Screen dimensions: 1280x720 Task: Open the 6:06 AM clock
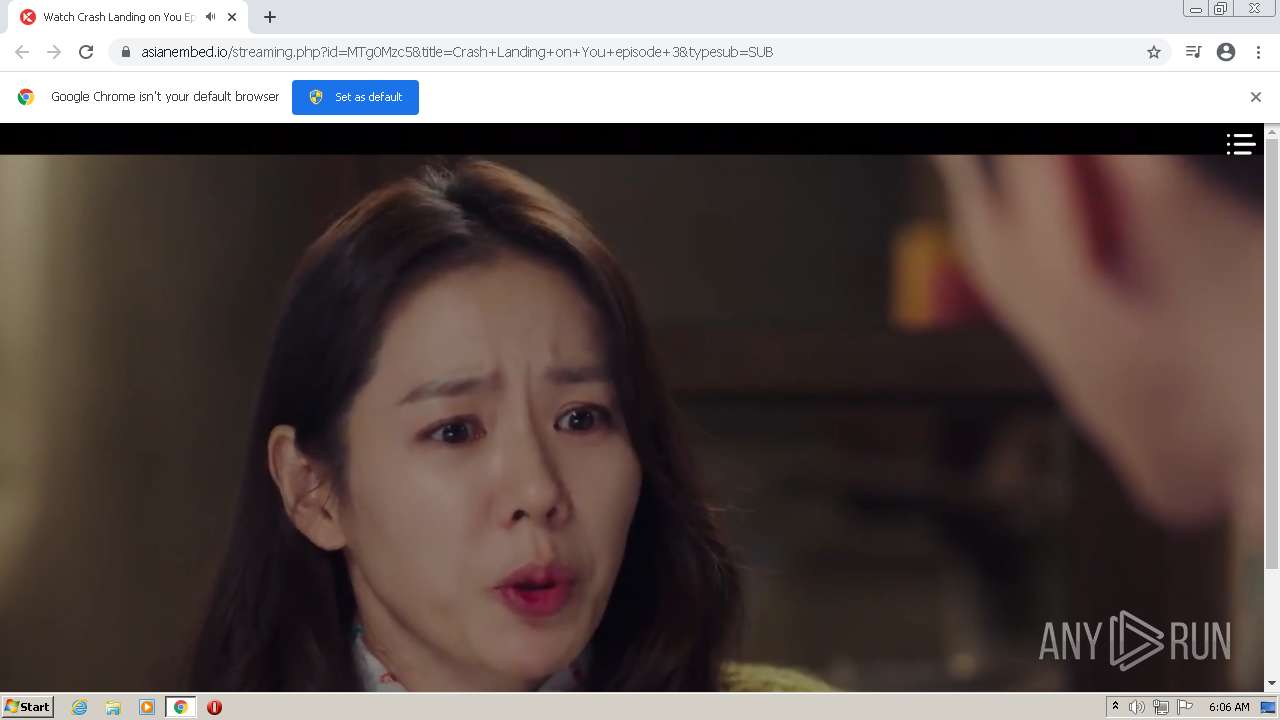[x=1229, y=707]
